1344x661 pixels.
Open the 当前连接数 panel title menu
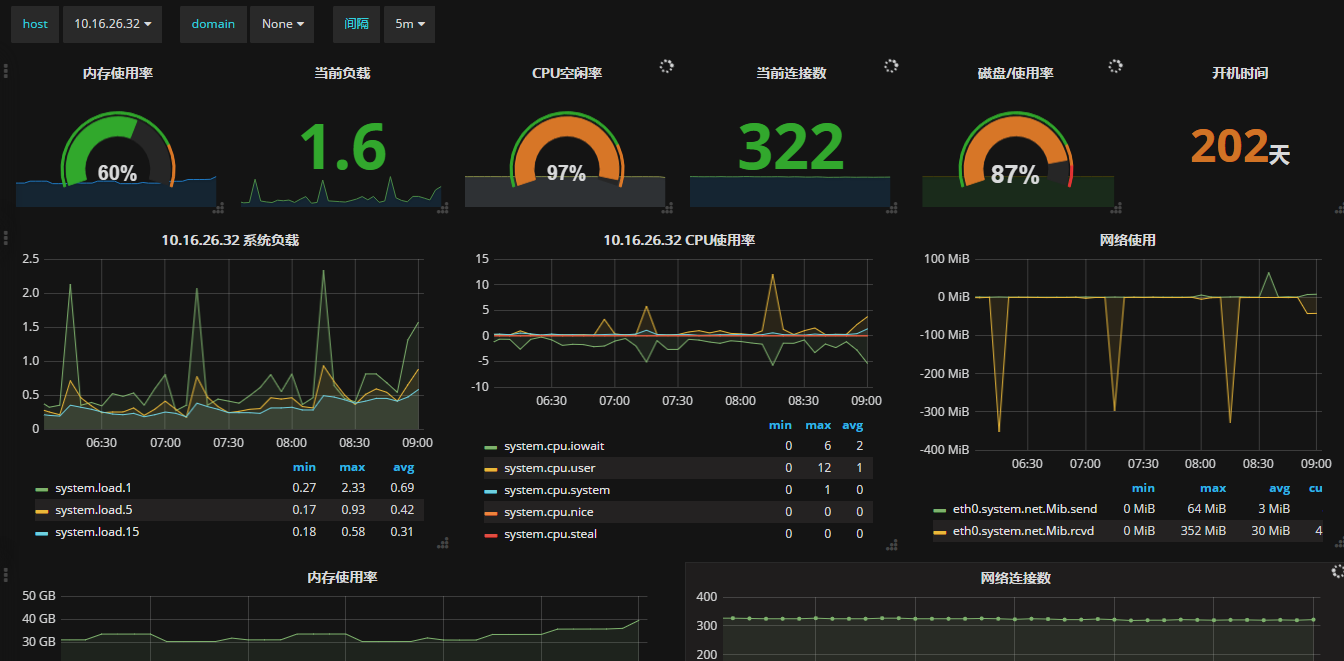791,73
